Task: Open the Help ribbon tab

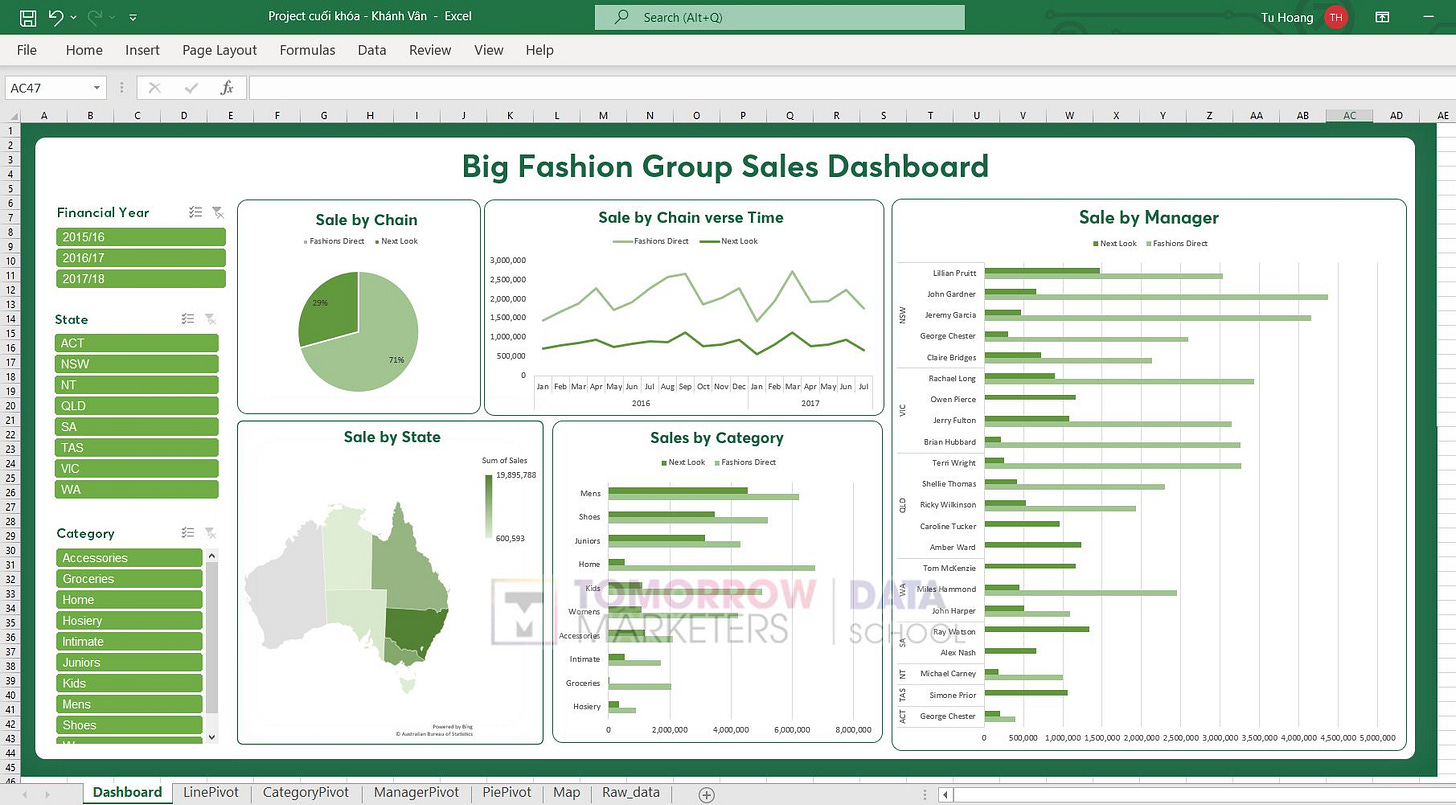Action: [x=540, y=50]
